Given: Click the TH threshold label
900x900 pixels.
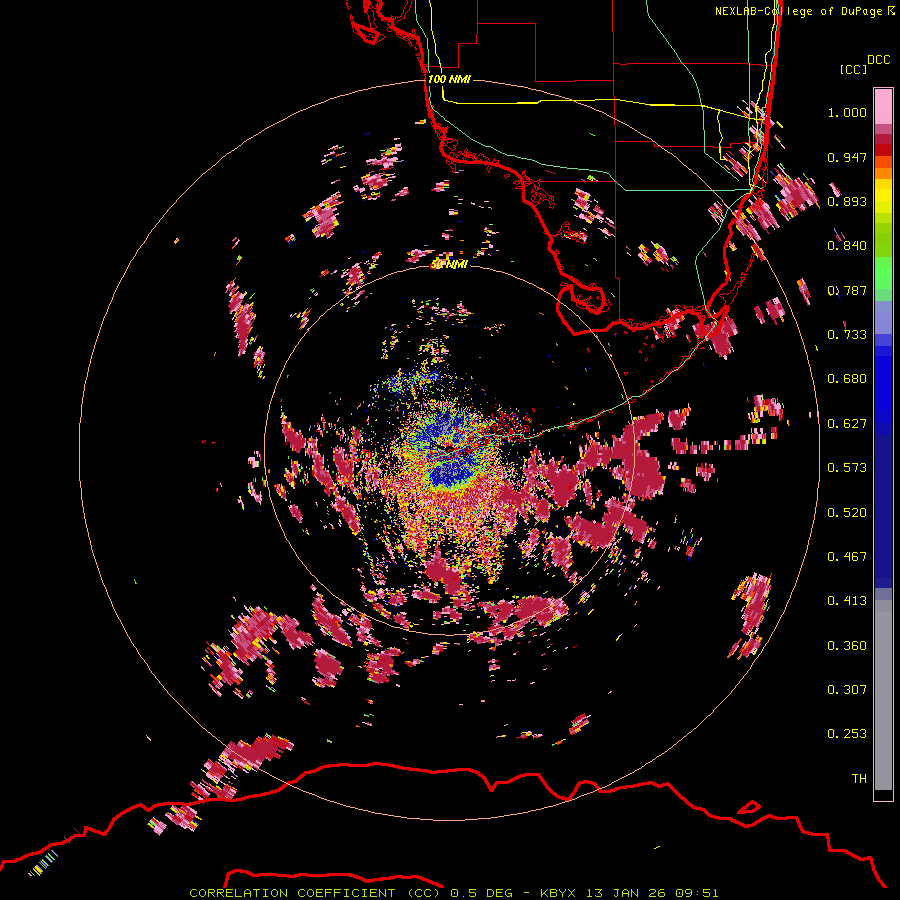Looking at the screenshot, I should tap(859, 779).
